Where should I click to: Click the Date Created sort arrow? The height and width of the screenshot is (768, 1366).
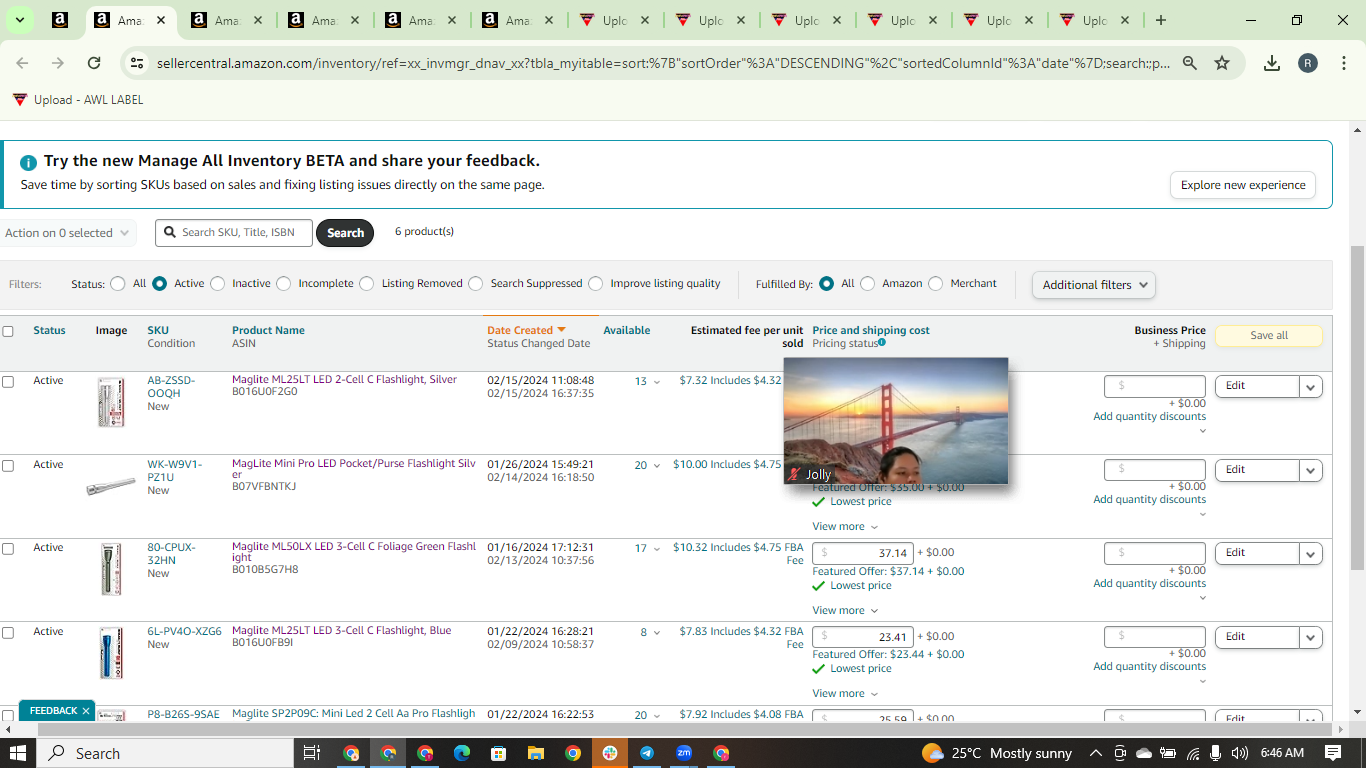point(561,330)
